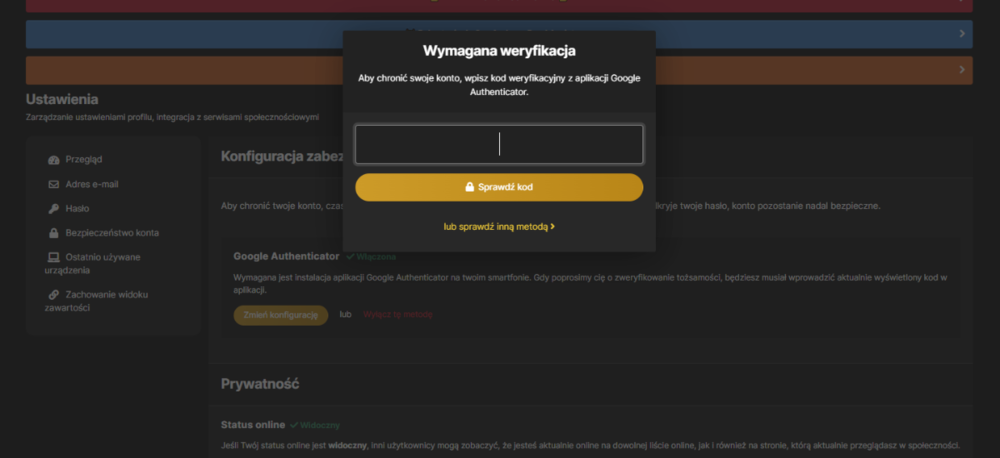The width and height of the screenshot is (1000, 458).
Task: Click the lock icon inside Sprawdź kod button
Action: click(469, 187)
